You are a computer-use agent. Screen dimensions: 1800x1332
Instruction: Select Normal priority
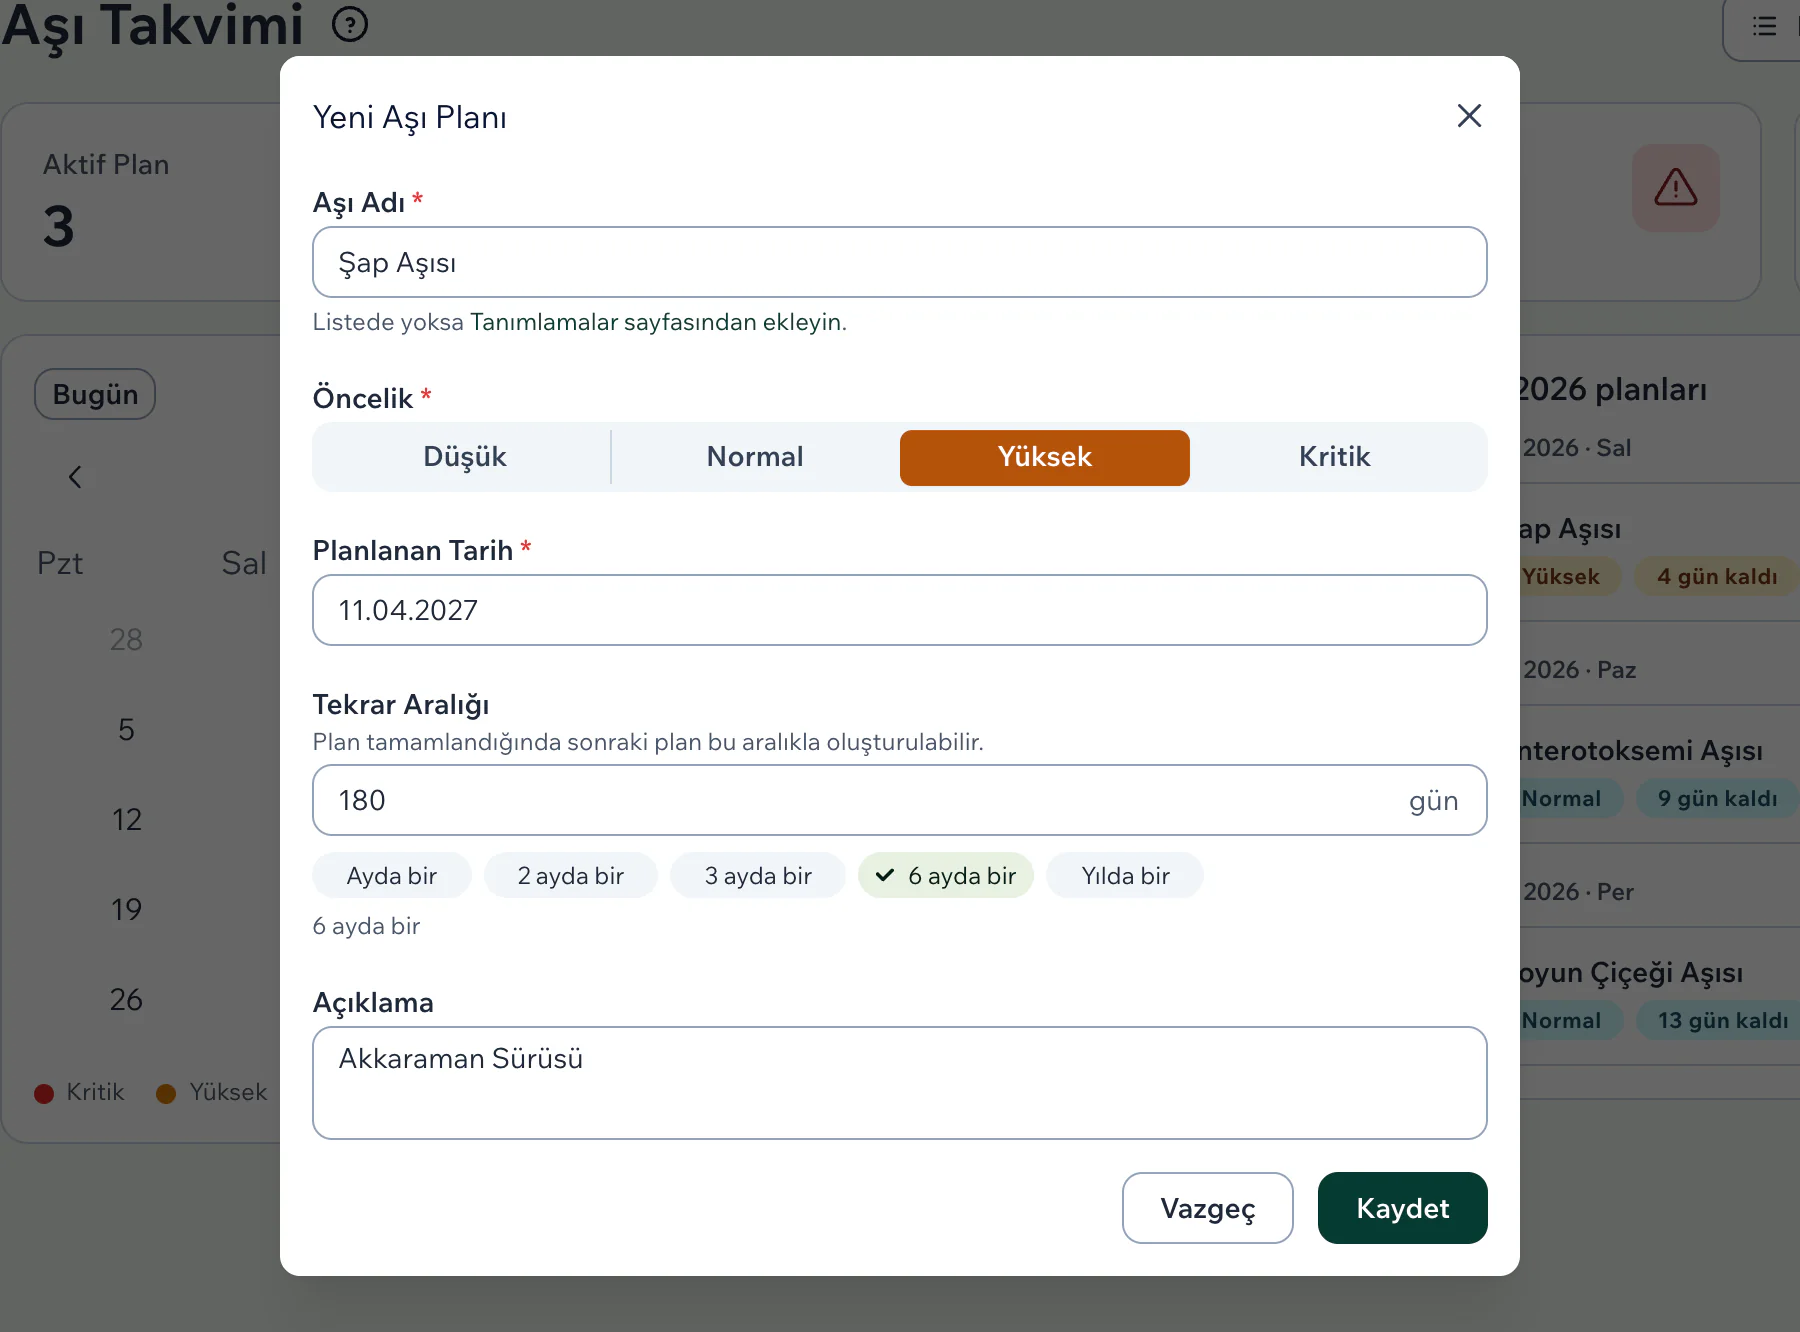coord(755,457)
